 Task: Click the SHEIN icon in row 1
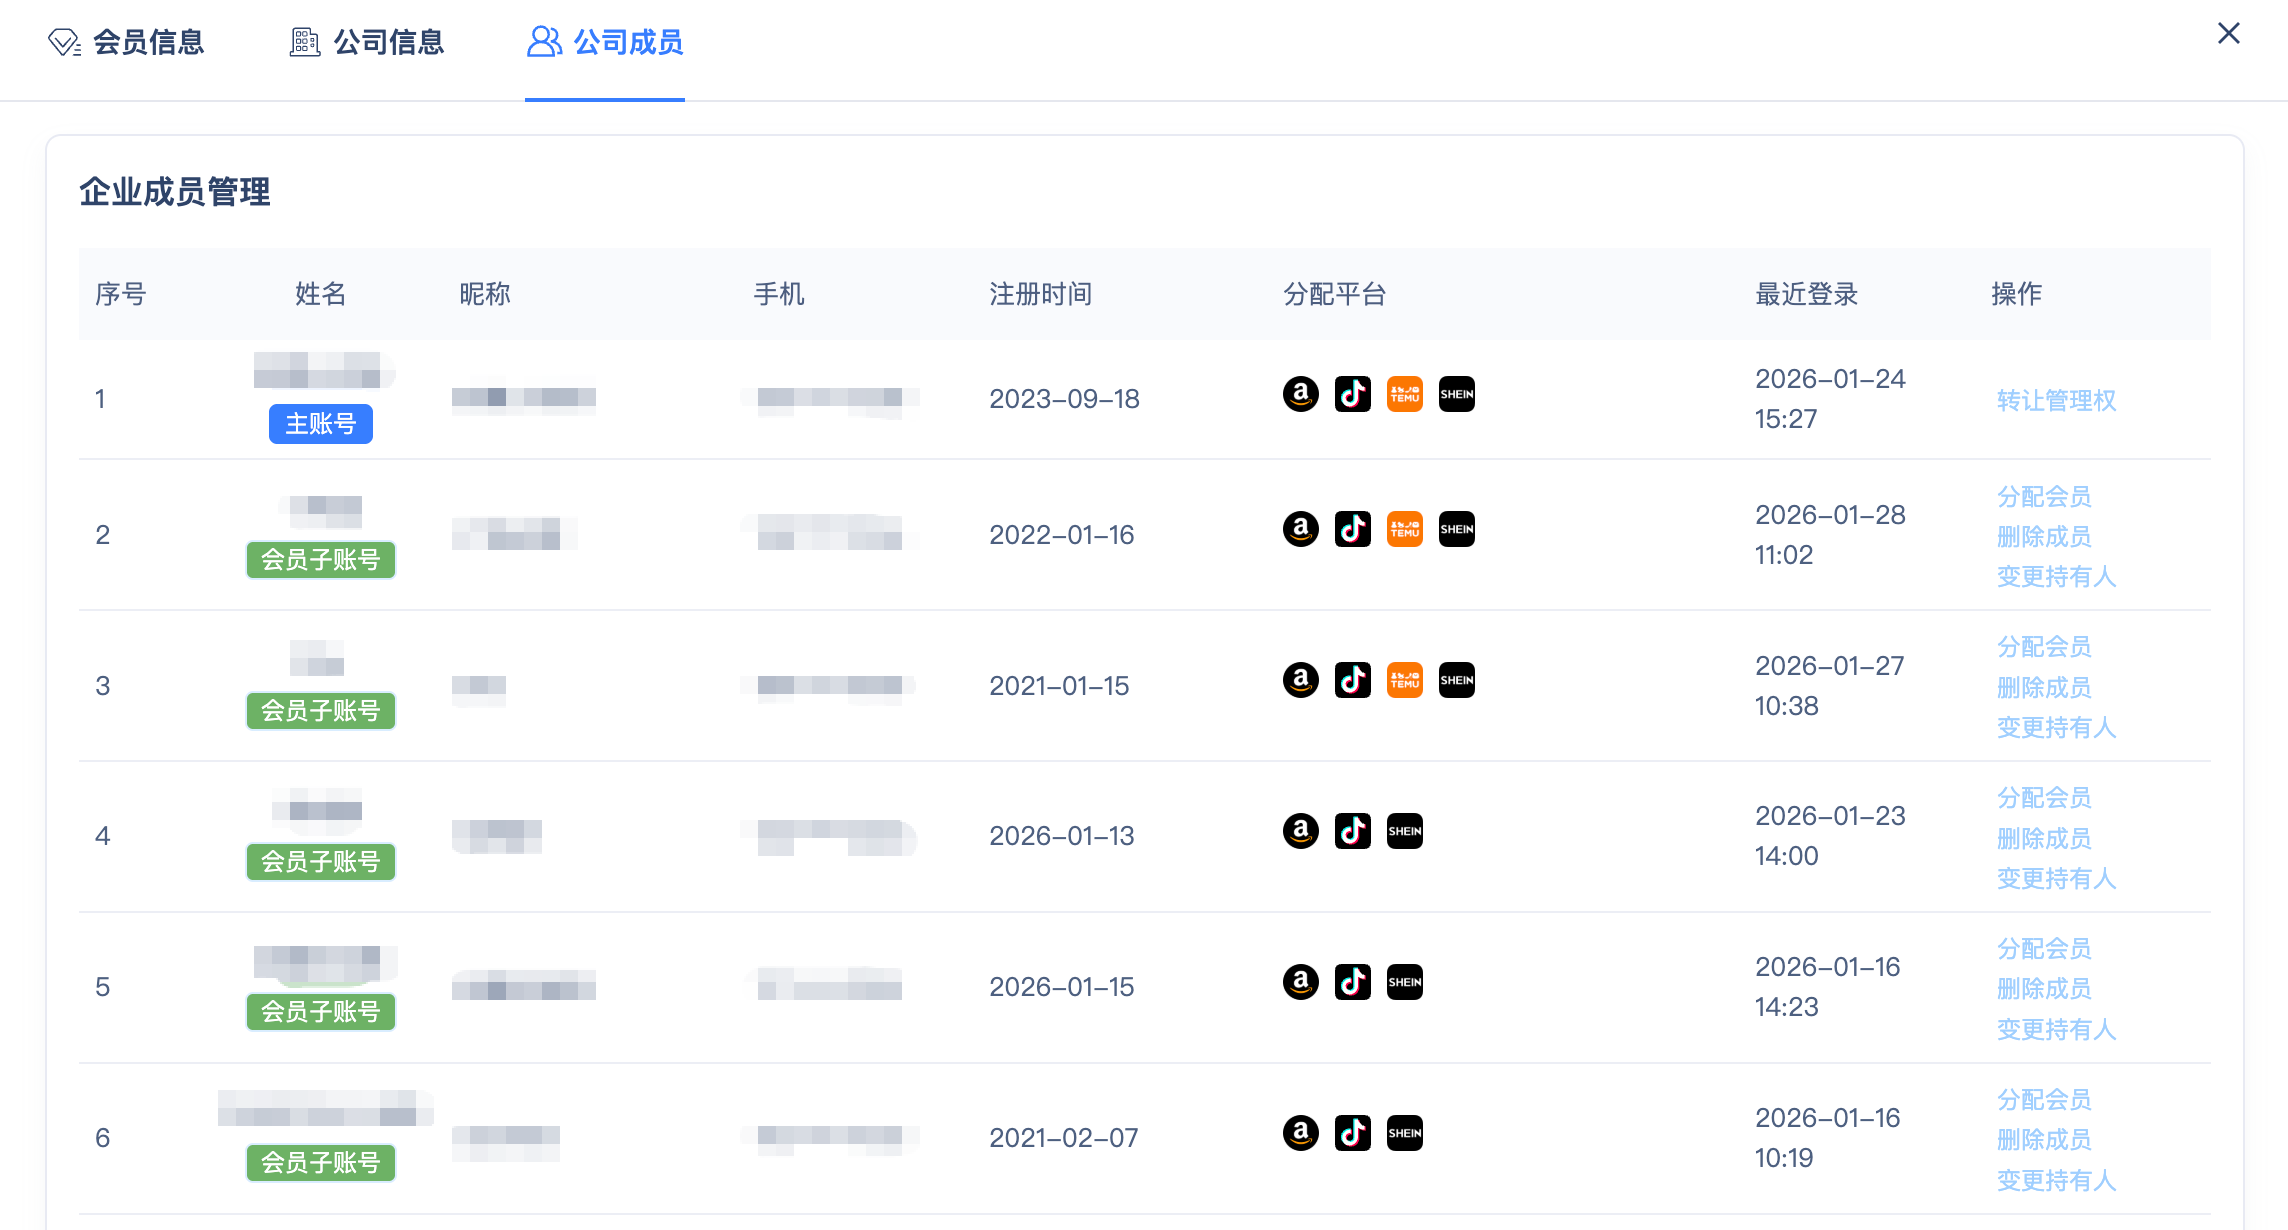(x=1456, y=394)
